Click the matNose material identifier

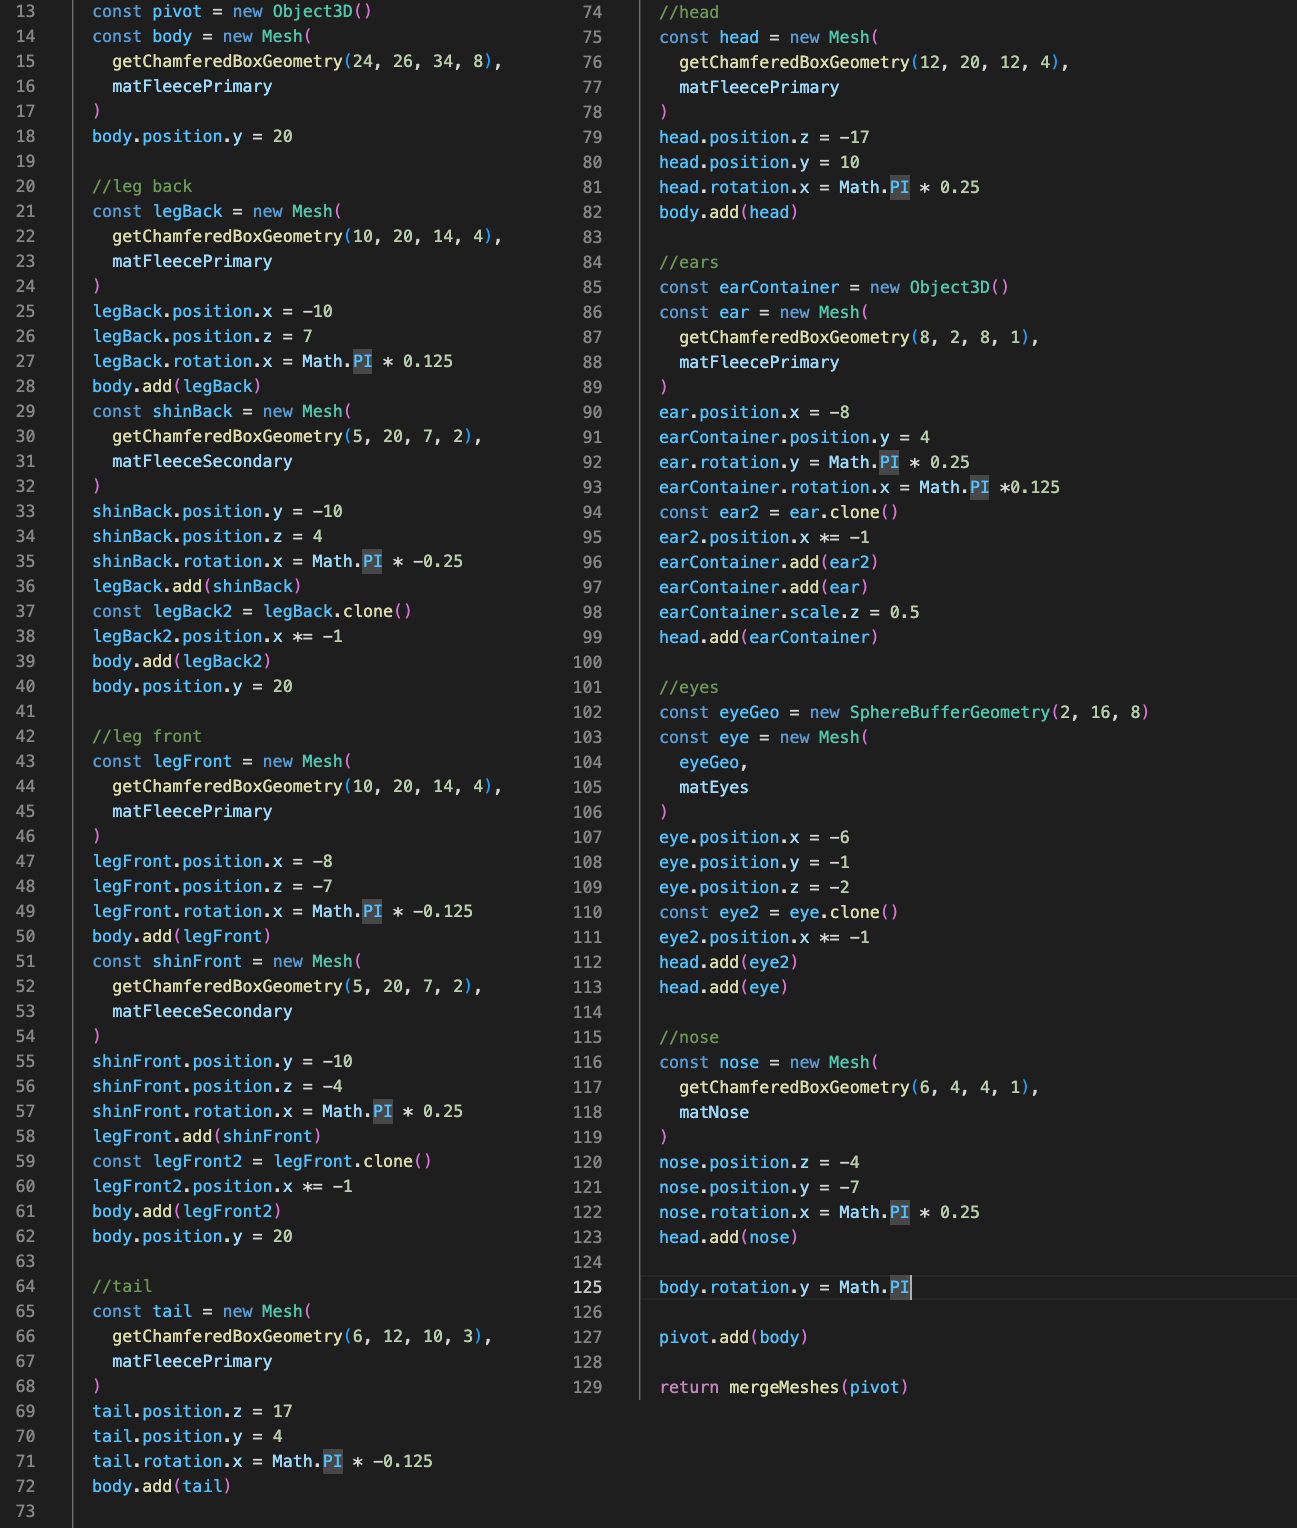click(714, 1112)
